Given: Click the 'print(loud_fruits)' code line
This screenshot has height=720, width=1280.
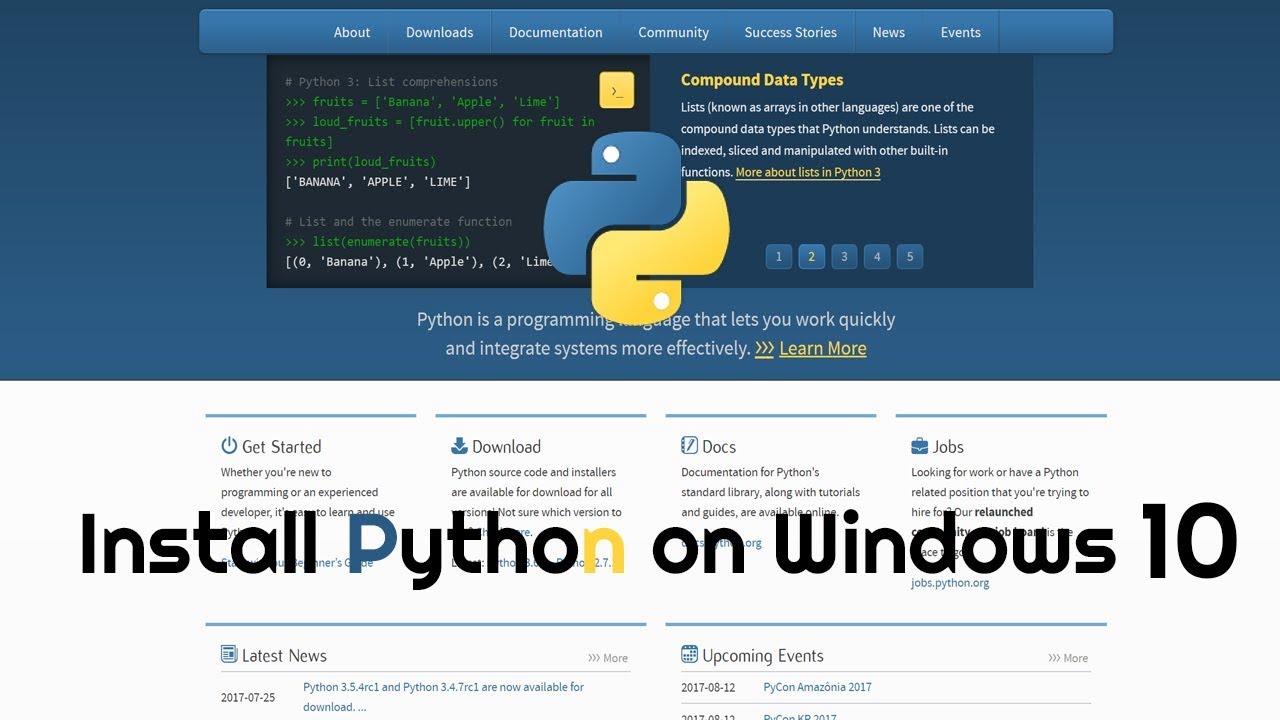Looking at the screenshot, I should pyautogui.click(x=360, y=162).
